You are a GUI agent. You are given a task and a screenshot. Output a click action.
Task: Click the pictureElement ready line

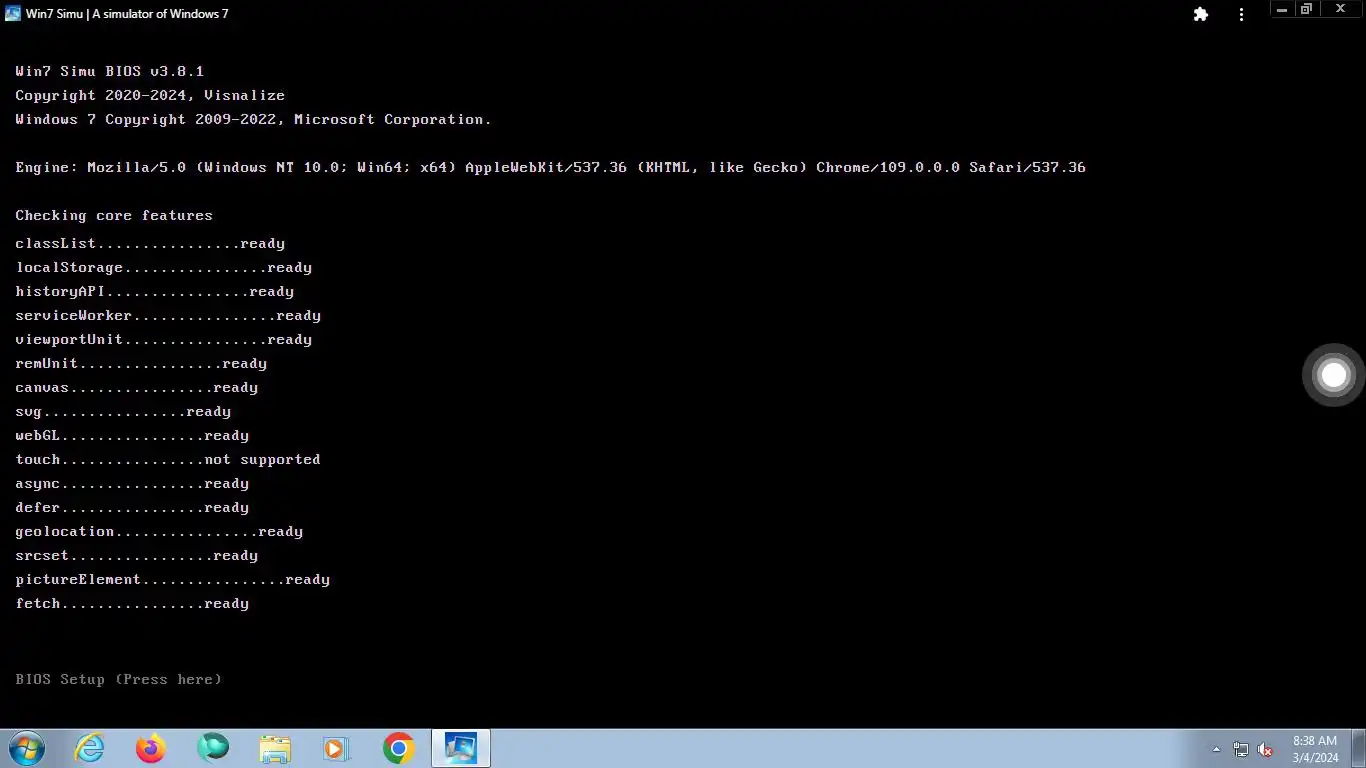coord(173,579)
